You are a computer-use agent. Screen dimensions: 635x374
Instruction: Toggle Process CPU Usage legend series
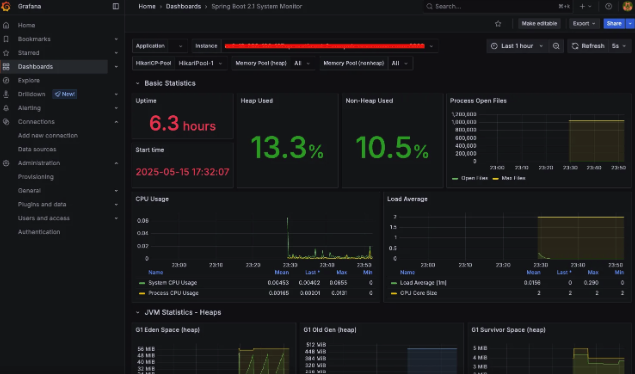[x=173, y=293]
